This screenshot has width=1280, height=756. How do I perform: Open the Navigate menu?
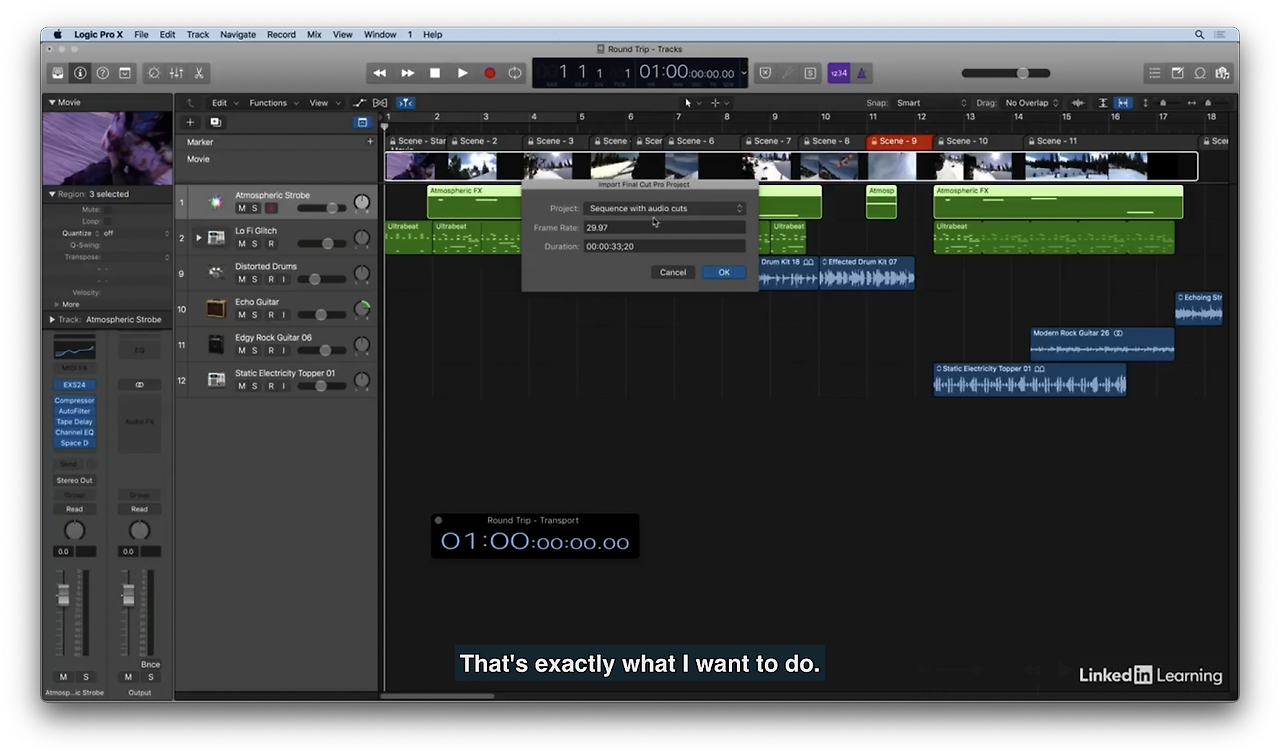coord(238,34)
